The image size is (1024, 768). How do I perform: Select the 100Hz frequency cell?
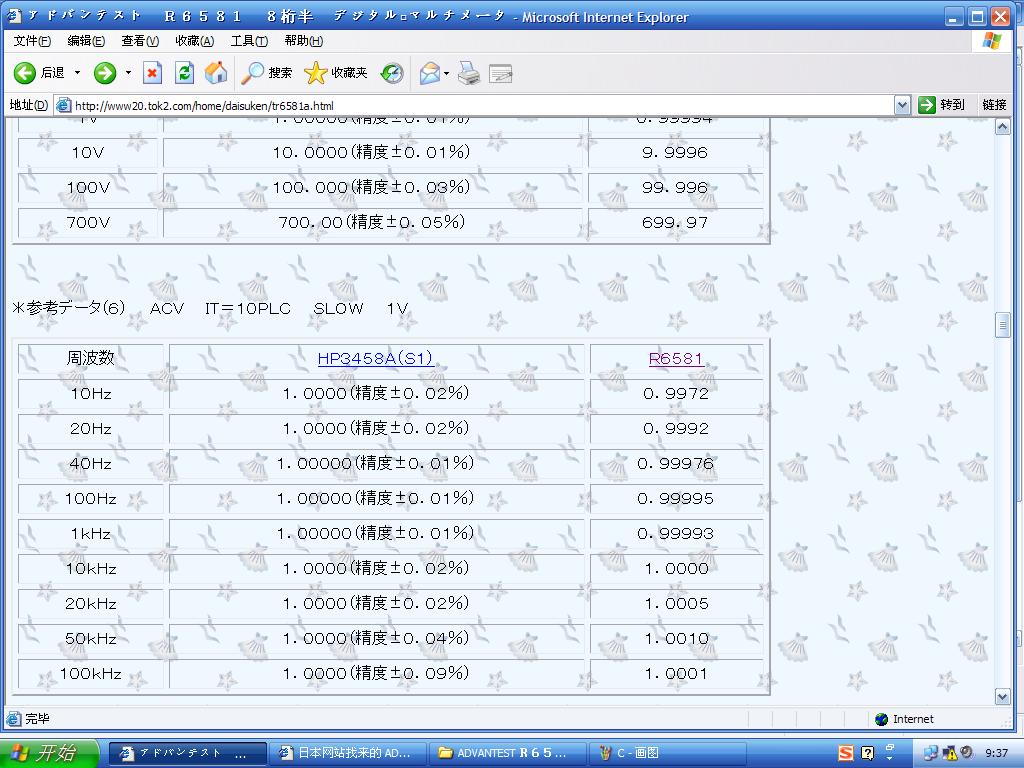click(91, 498)
